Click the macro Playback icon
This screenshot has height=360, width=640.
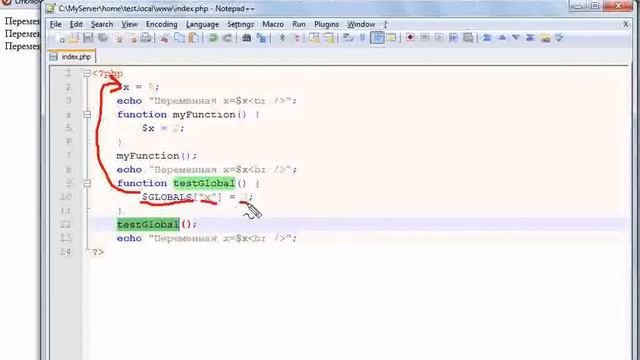click(x=439, y=38)
